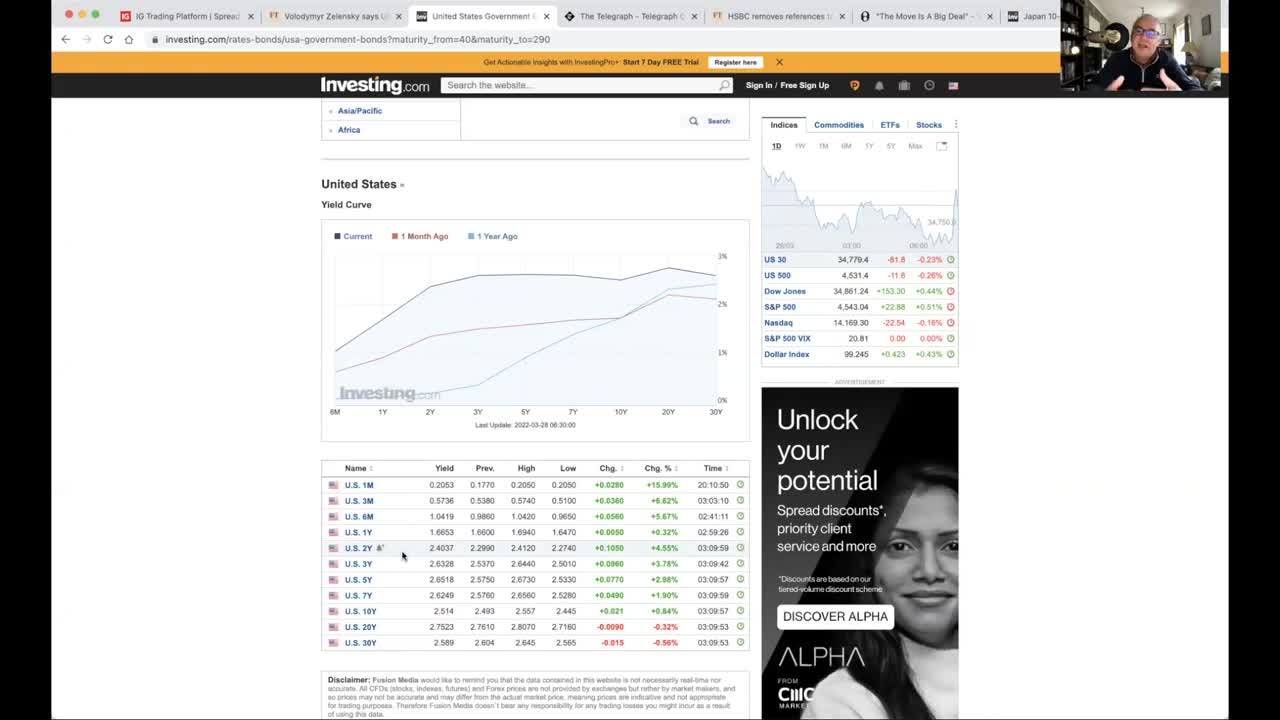The width and height of the screenshot is (1280, 720).
Task: Click the clock icon in the Dollar Index row
Action: point(950,354)
